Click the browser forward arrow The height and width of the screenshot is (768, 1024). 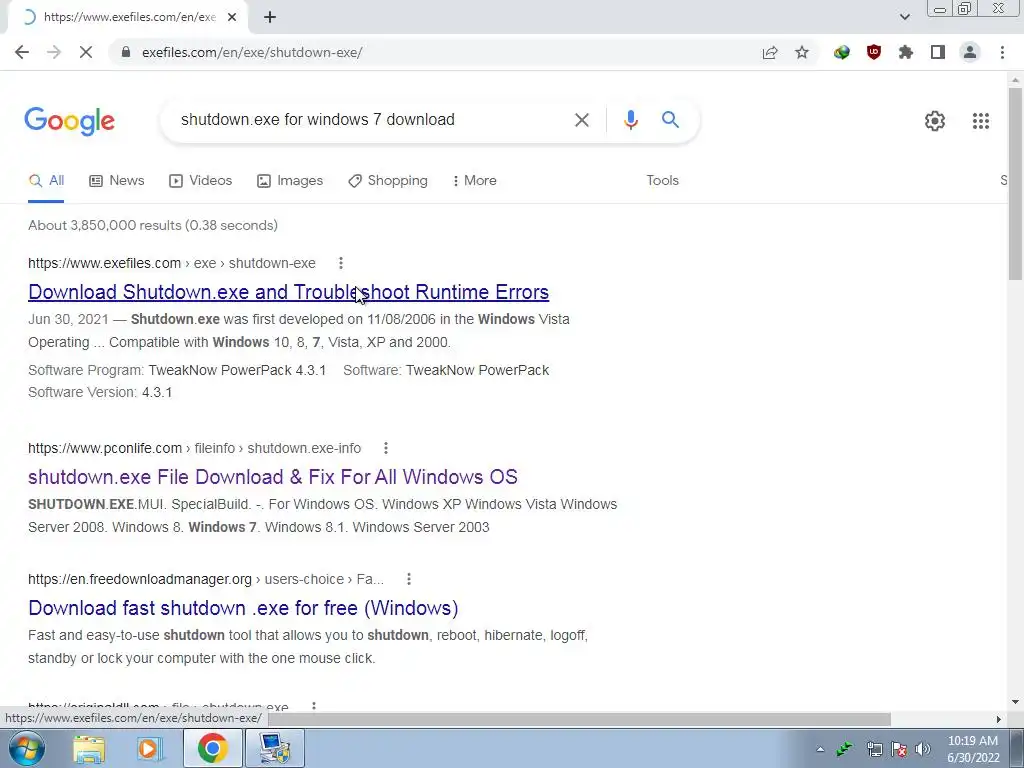[x=54, y=52]
